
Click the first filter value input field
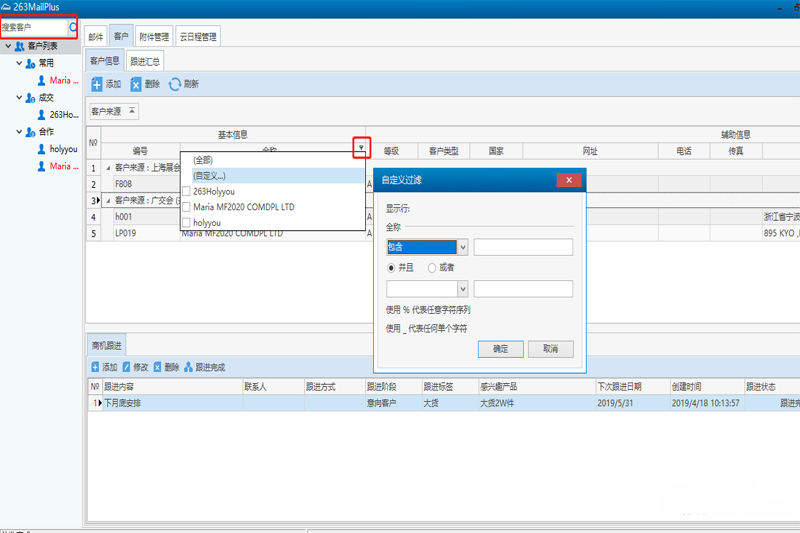(523, 247)
